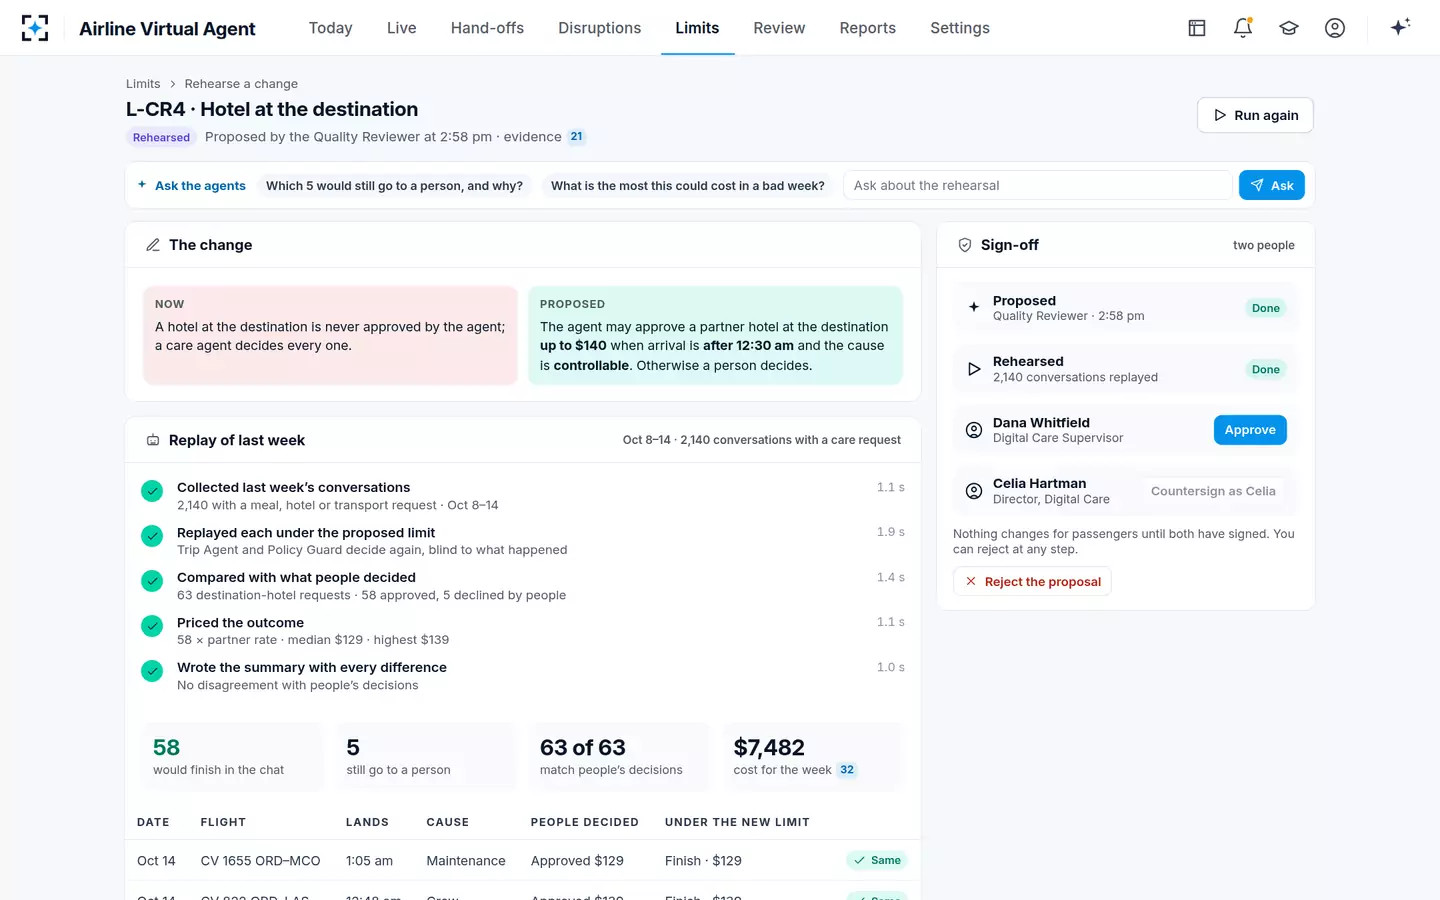Click the Done badge on the Rehearsed step

coord(1265,370)
